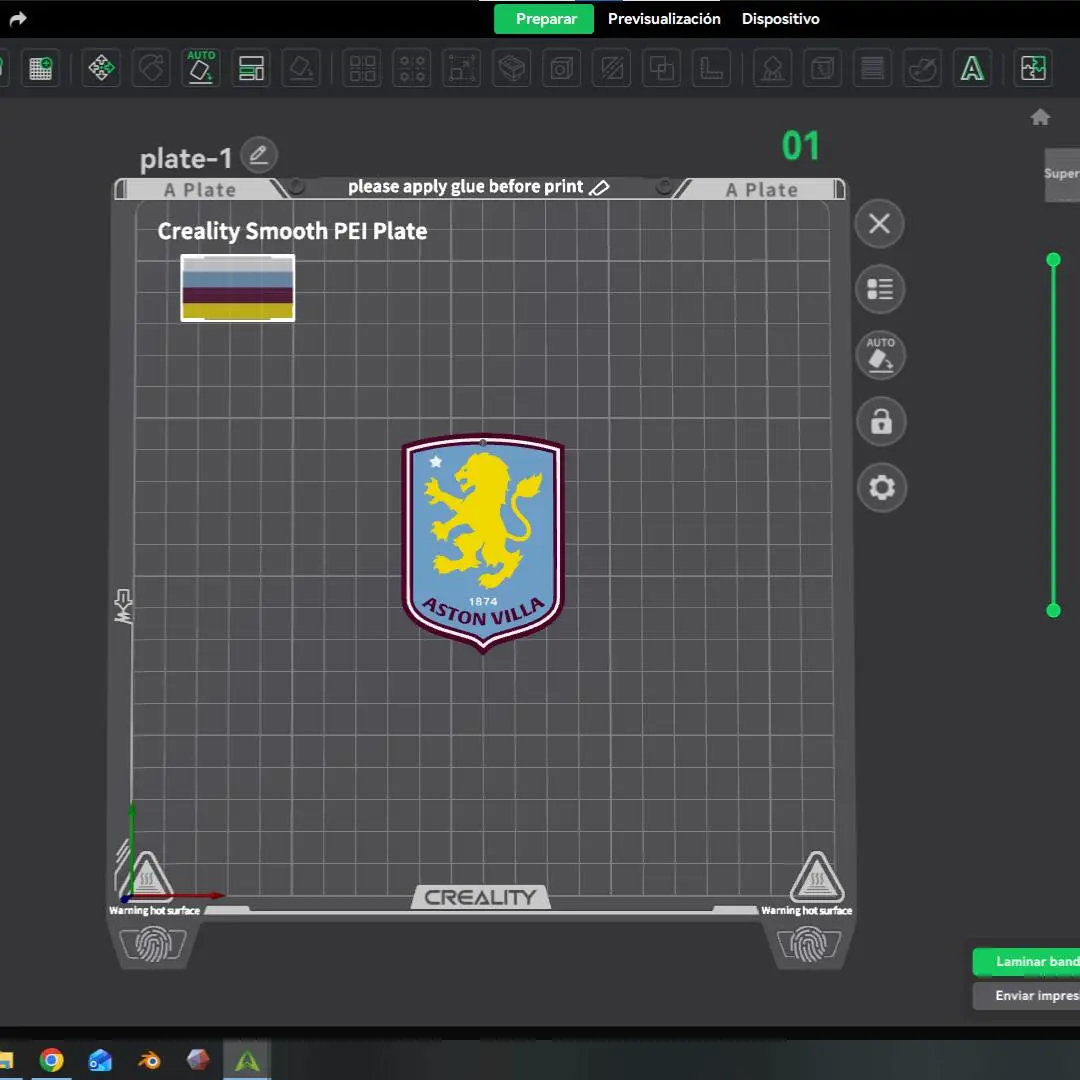Select the Cut tool with diagonal lines
This screenshot has width=1080, height=1080.
pyautogui.click(x=612, y=68)
